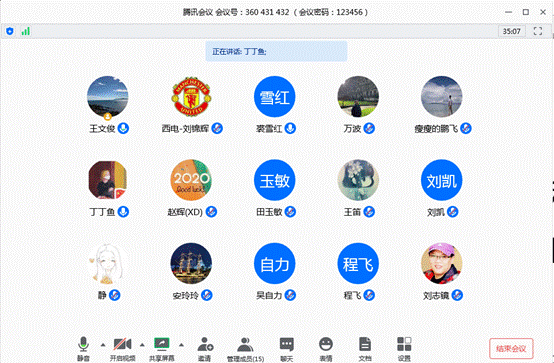The width and height of the screenshot is (554, 363).
Task: Click the green network signal indicator
Action: click(25, 31)
